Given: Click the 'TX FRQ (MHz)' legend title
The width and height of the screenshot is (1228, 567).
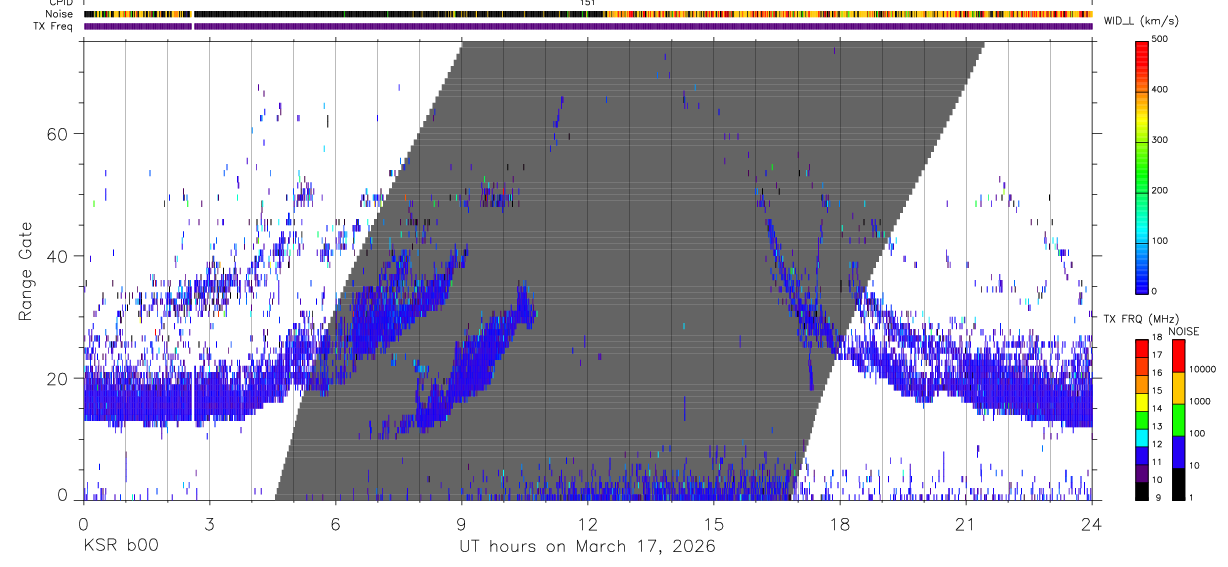Looking at the screenshot, I should tap(1143, 318).
